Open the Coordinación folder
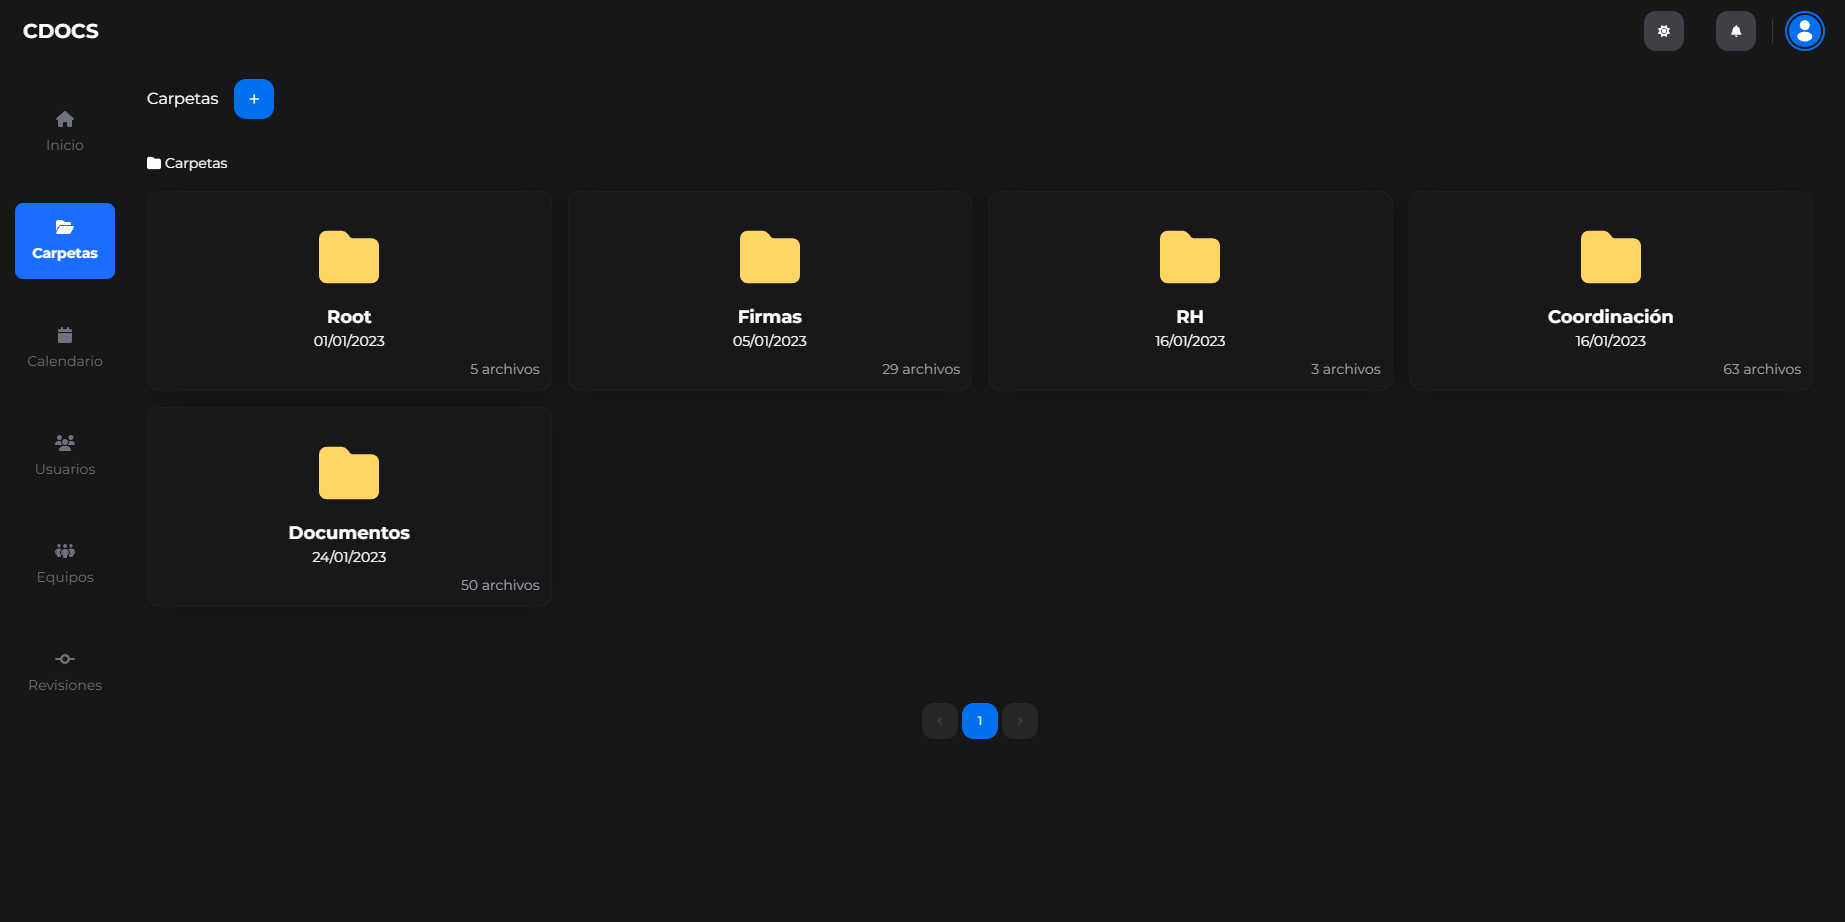 point(1610,290)
